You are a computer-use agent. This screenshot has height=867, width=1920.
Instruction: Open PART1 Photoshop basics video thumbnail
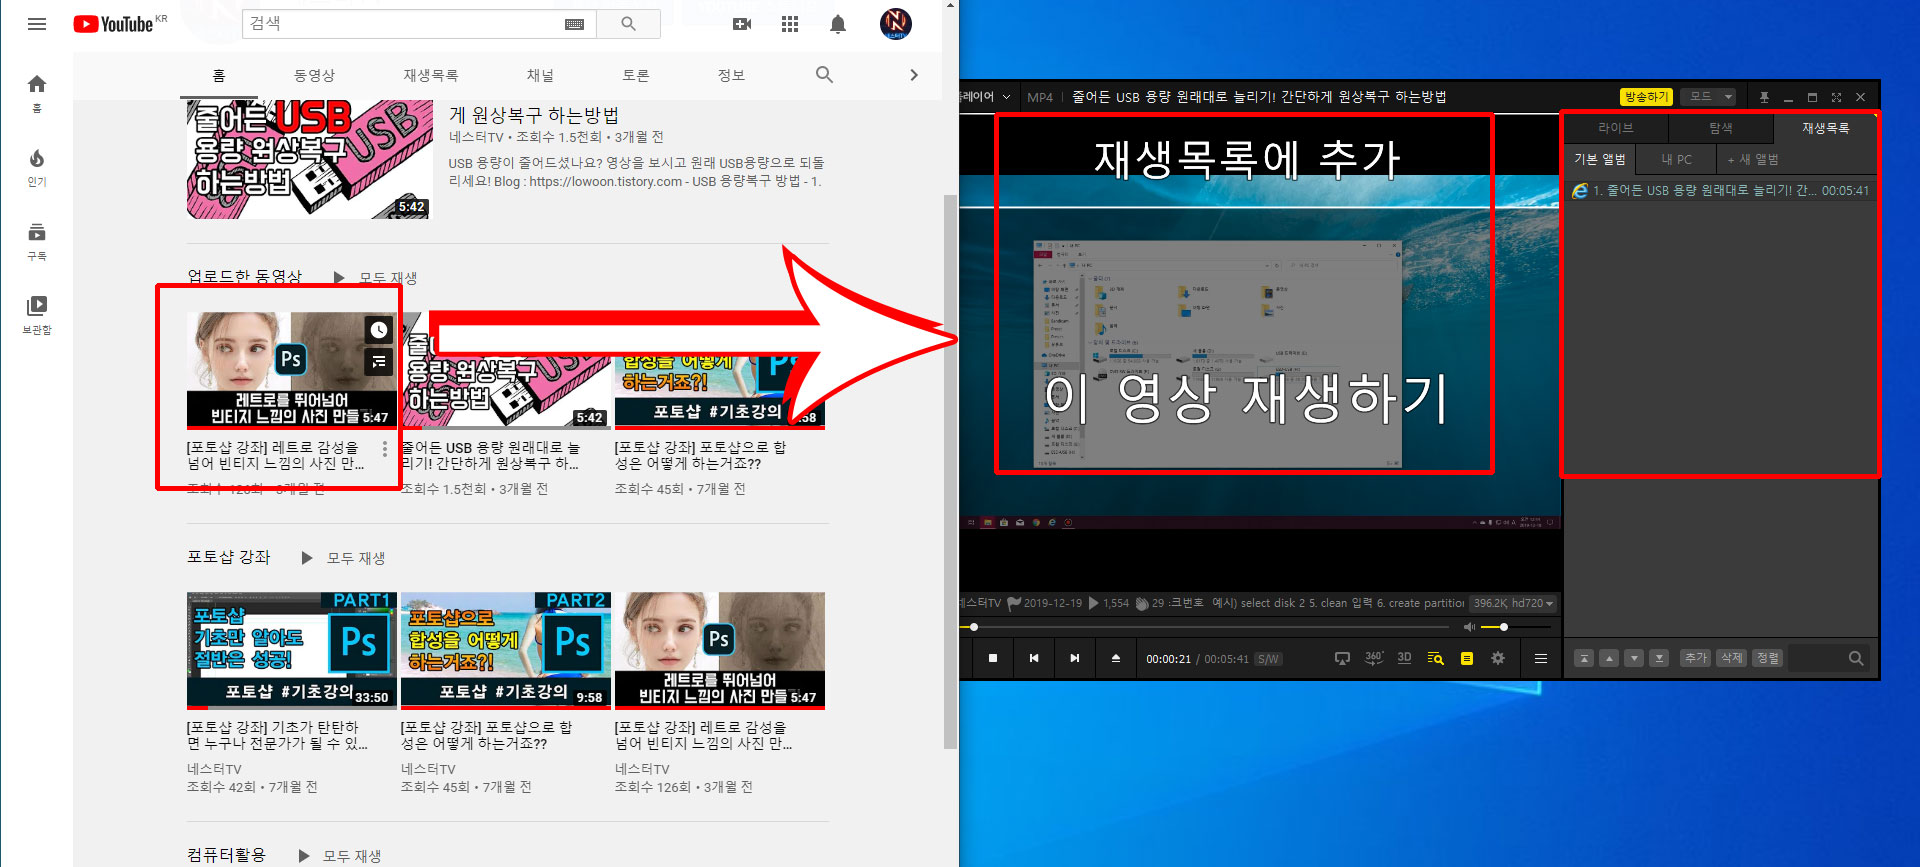point(292,650)
